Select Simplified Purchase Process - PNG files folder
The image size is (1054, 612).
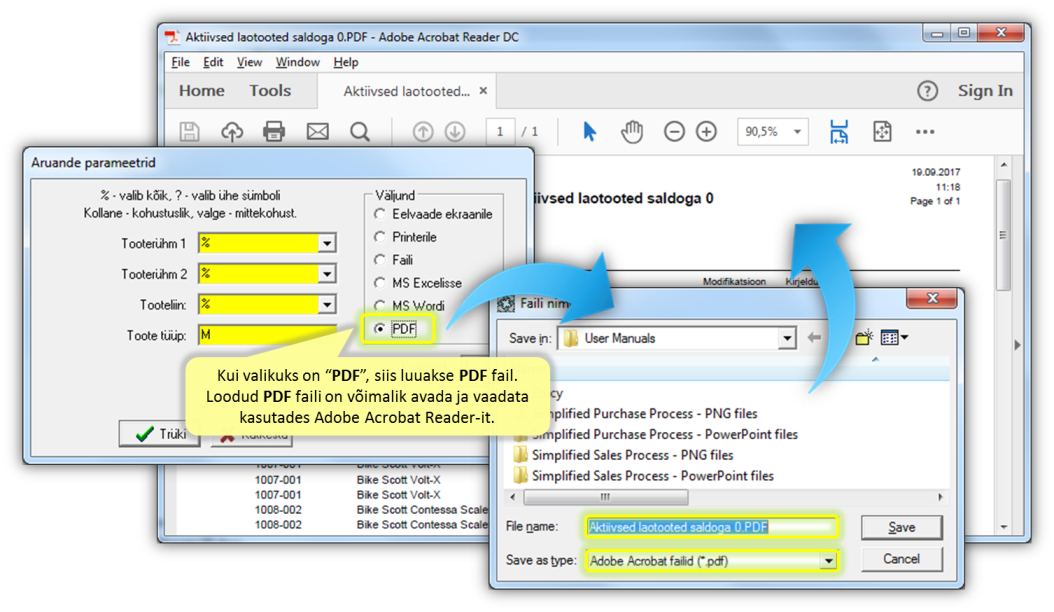(645, 414)
